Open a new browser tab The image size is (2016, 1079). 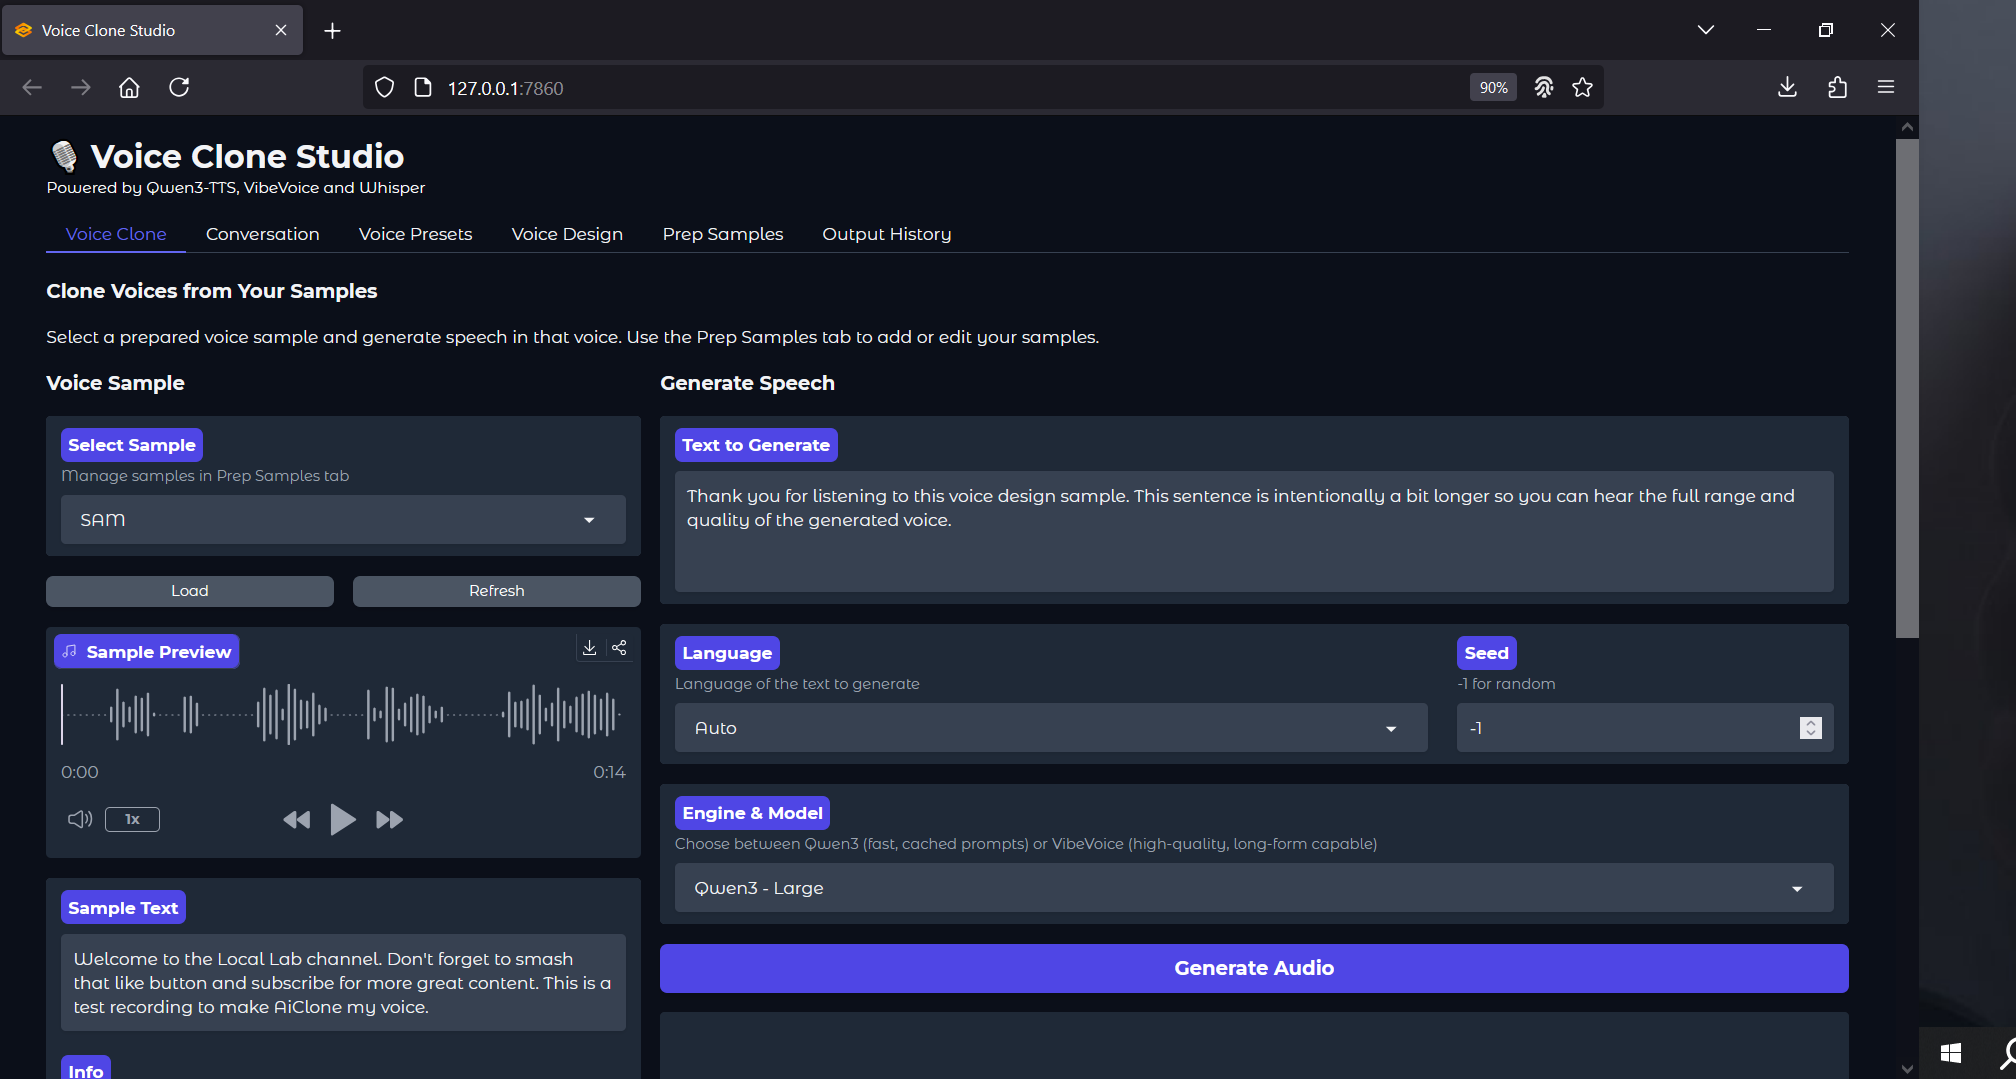tap(333, 31)
